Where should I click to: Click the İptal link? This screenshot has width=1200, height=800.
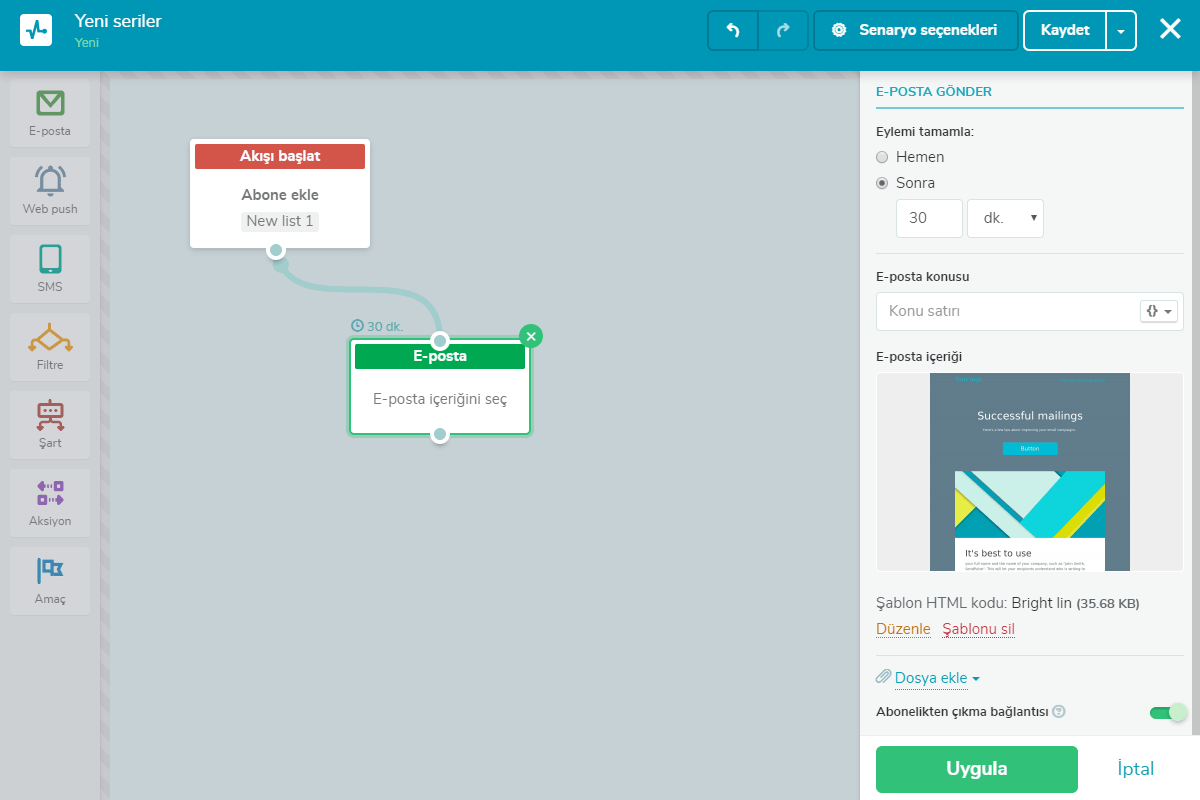(x=1136, y=769)
